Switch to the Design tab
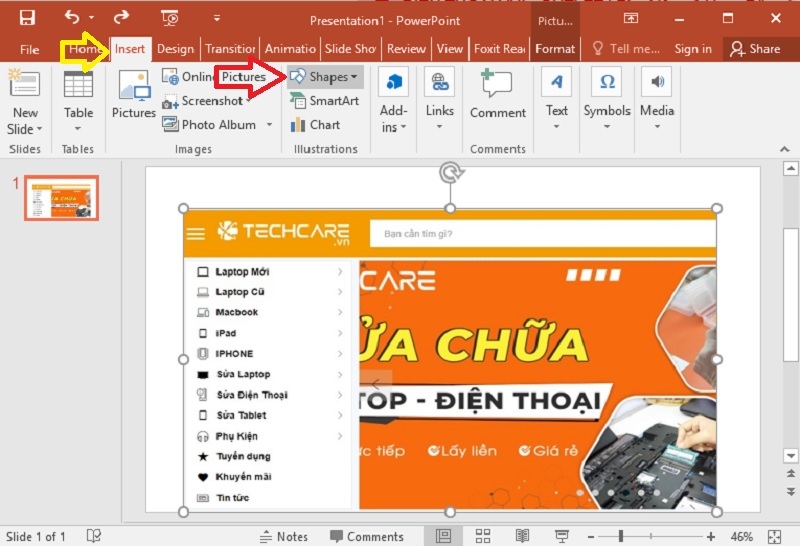Screen dimensions: 800x546 point(176,49)
